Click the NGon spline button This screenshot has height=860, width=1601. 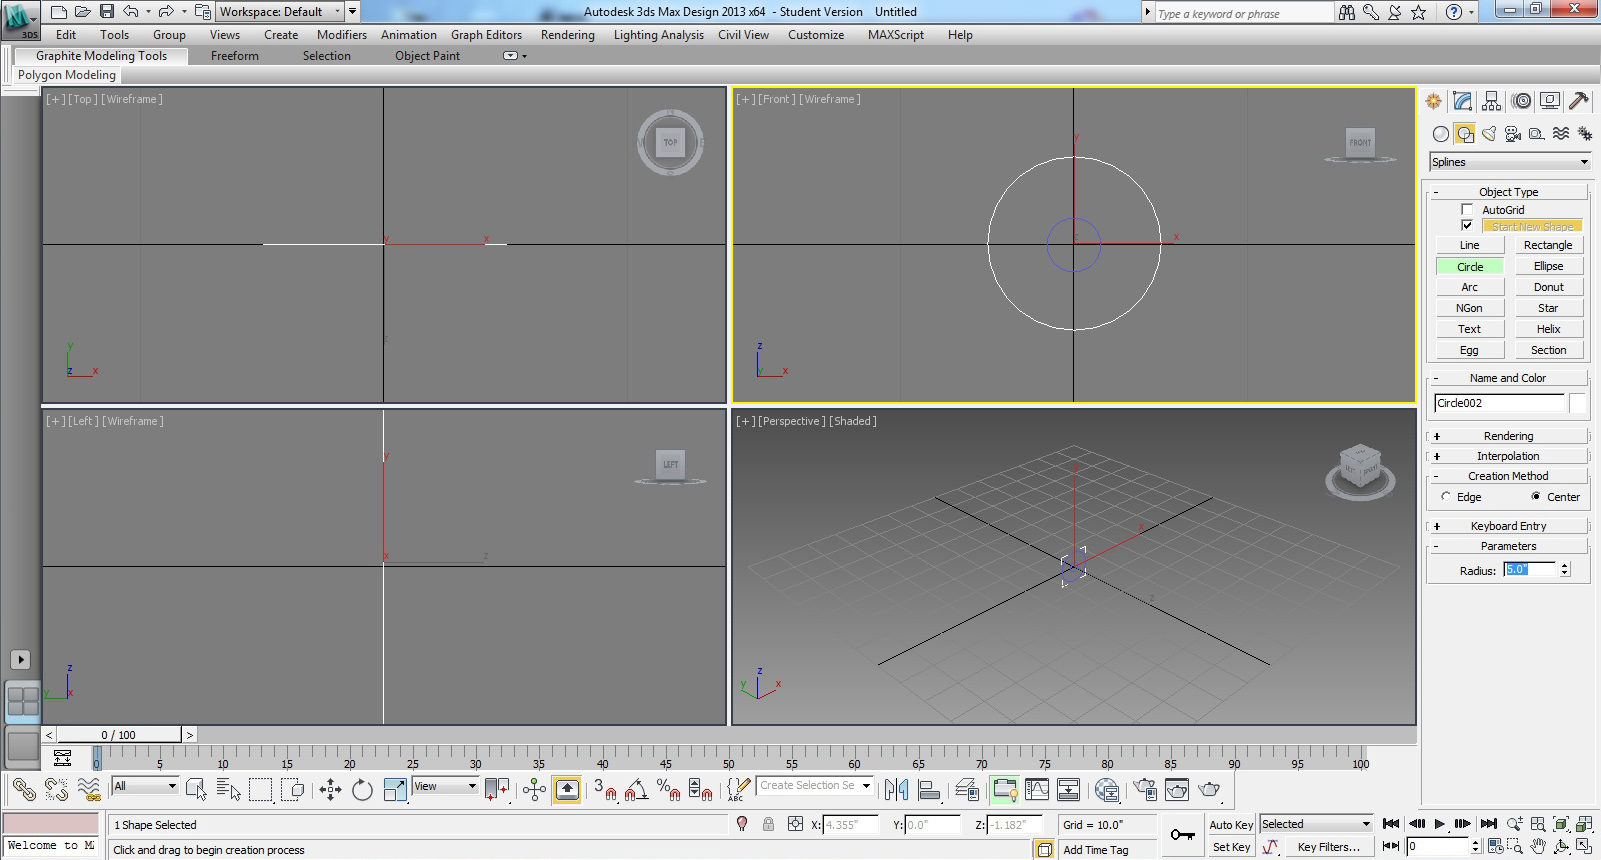pyautogui.click(x=1469, y=308)
